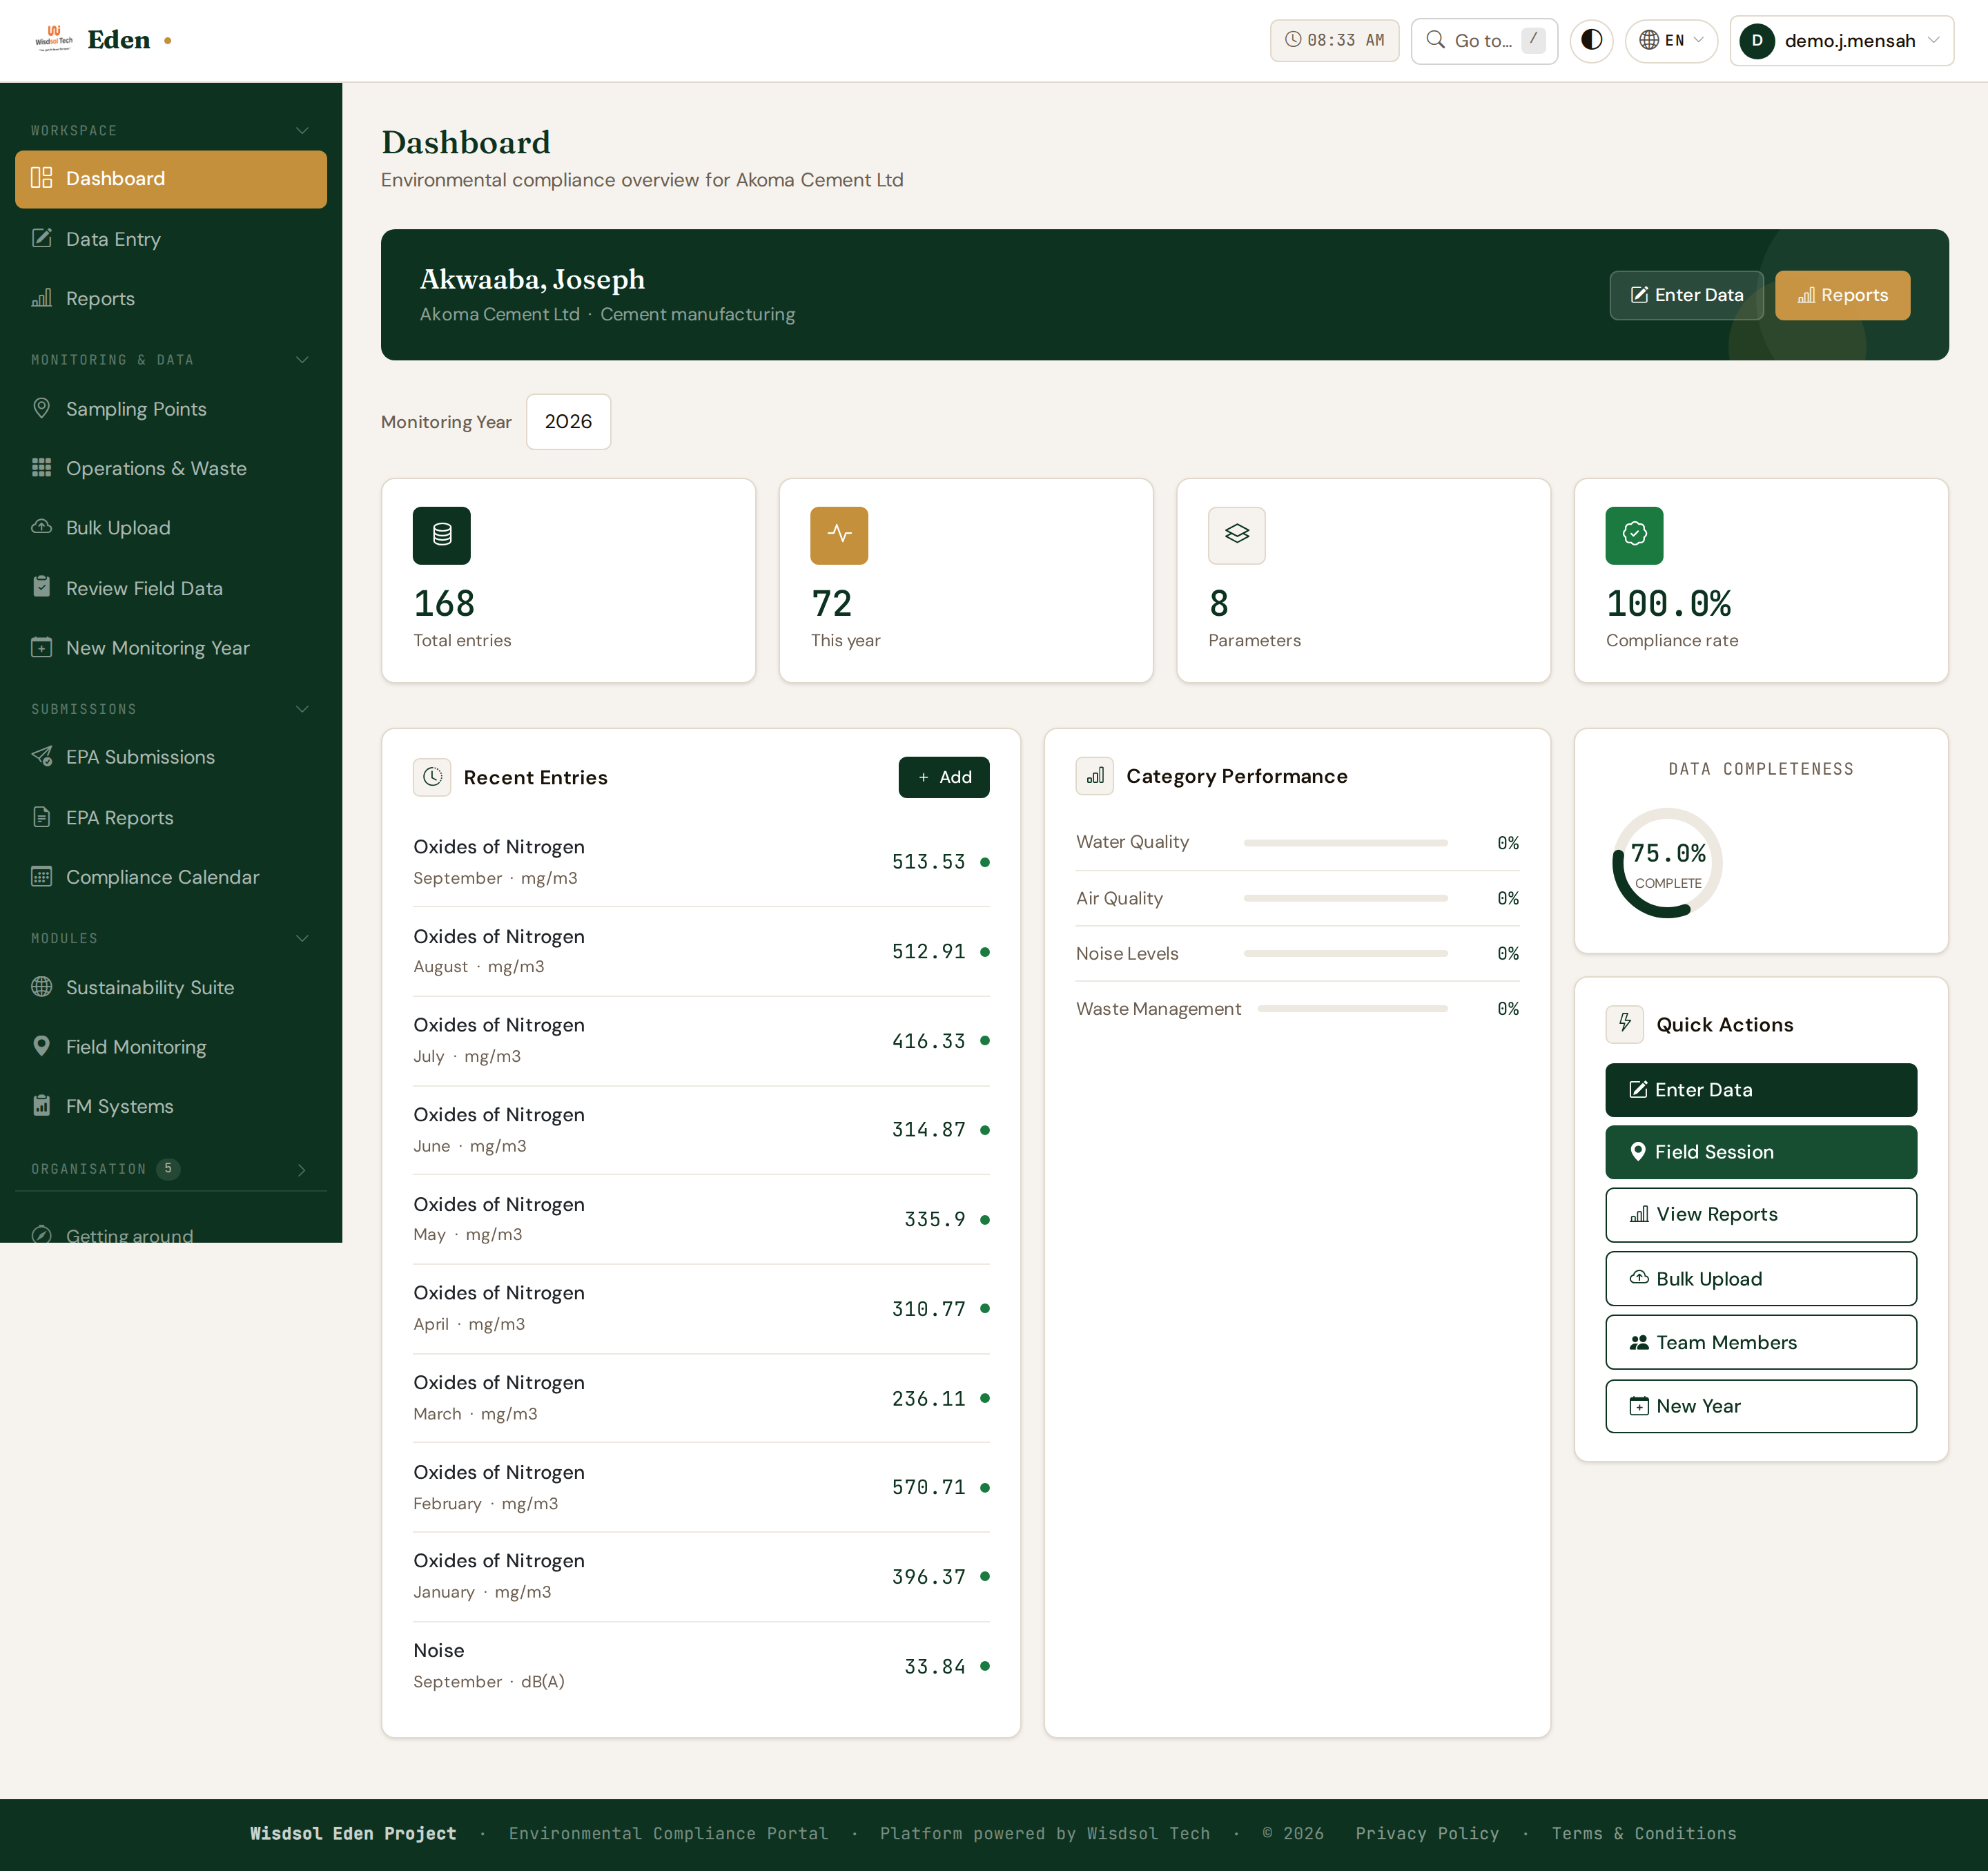Click the Operations & Waste grid icon
Screen dimensions: 1988x1871
[x=41, y=468]
